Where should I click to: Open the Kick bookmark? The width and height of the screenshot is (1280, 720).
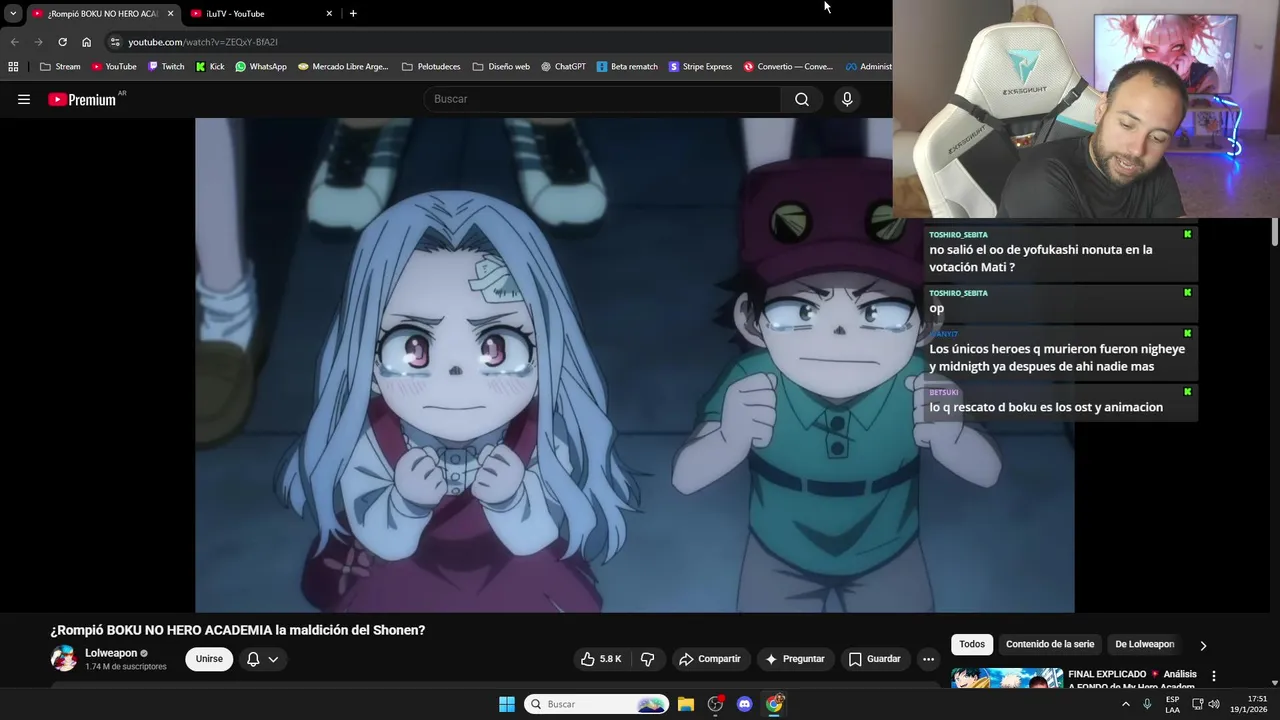pyautogui.click(x=210, y=67)
